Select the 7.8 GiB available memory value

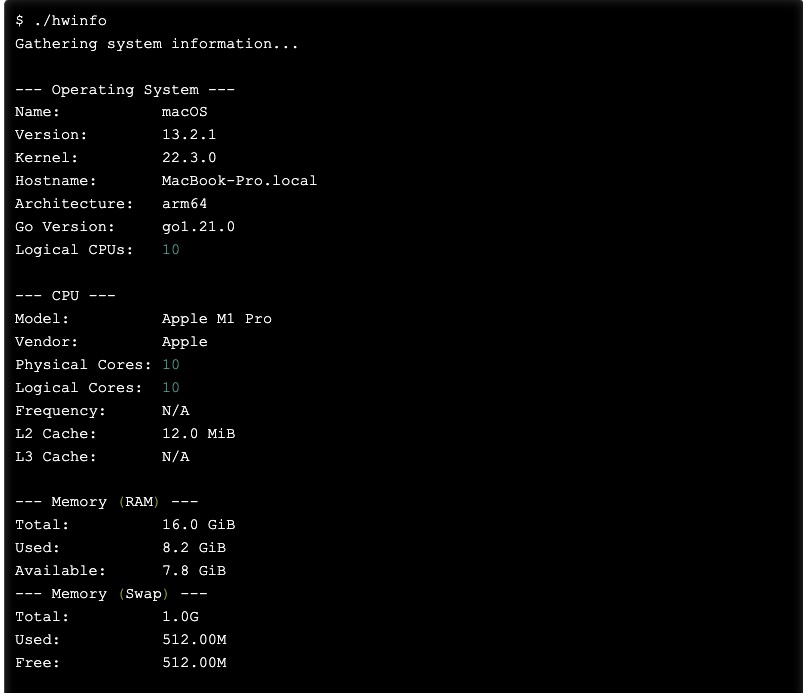pos(193,570)
